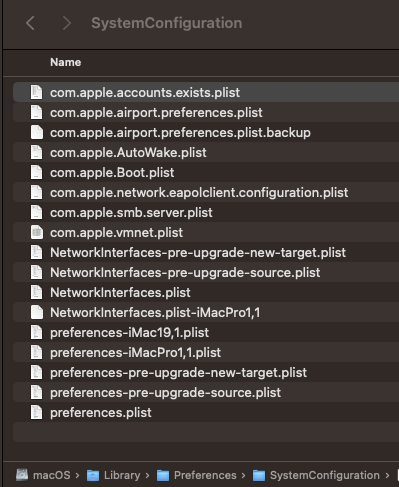Click the icon of NetworkInterfaces-pre-upgrade-source.plist

[x=36, y=272]
